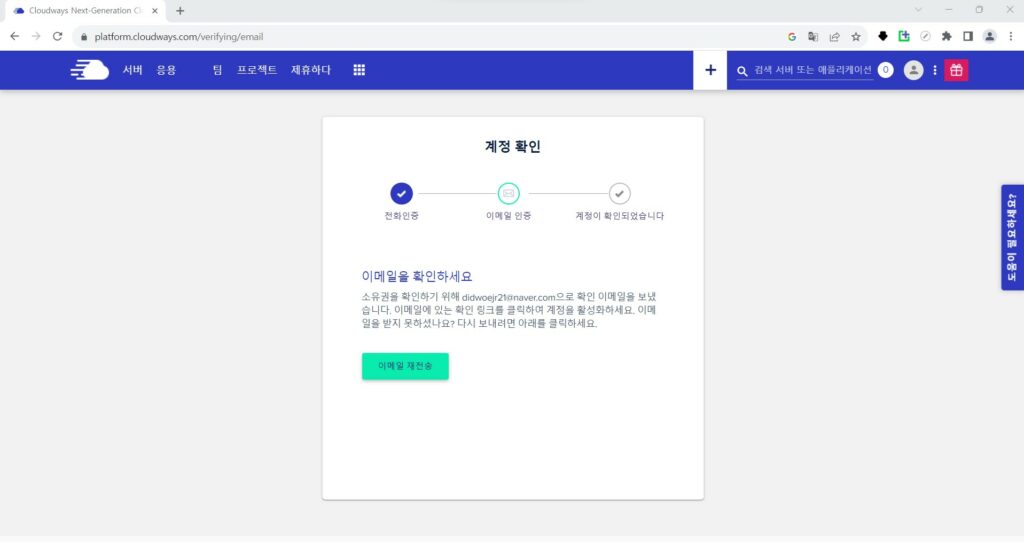The width and height of the screenshot is (1024, 542).
Task: Open the 도움이 필요하세요? side tab
Action: 1012,237
